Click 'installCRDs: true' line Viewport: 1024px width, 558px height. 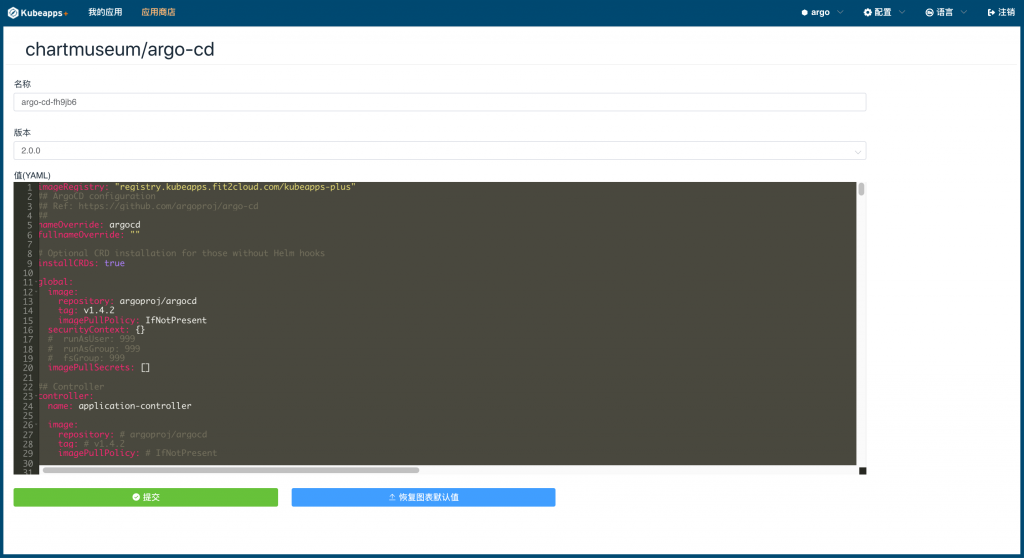pyautogui.click(x=82, y=263)
